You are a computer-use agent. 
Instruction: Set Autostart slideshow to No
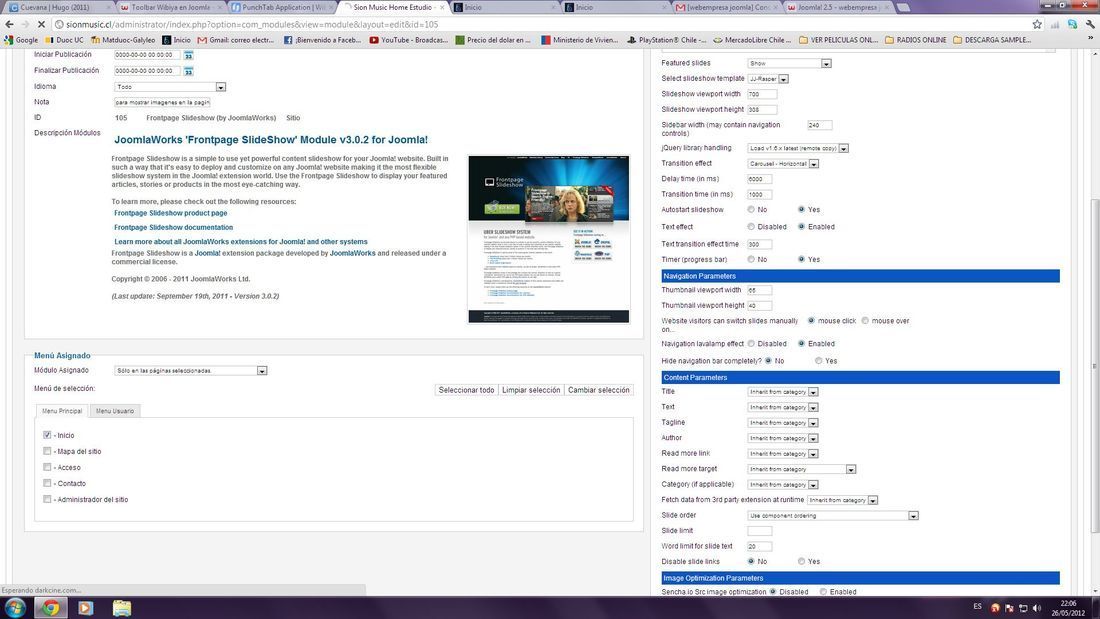click(x=751, y=210)
